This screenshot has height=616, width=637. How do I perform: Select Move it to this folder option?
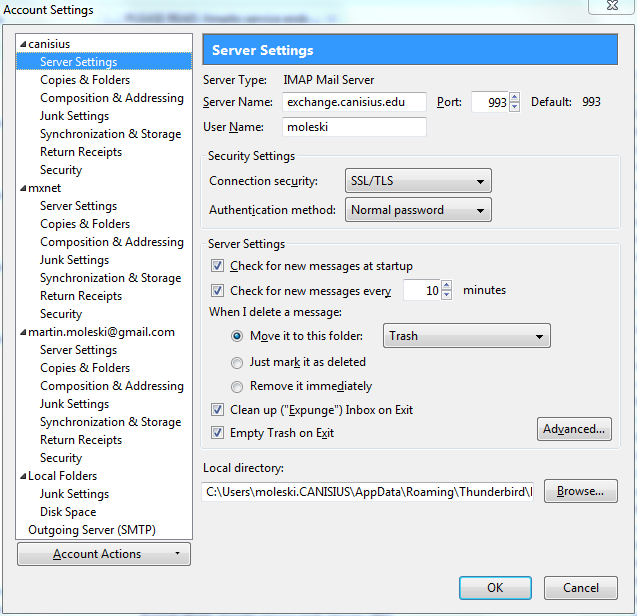click(237, 336)
